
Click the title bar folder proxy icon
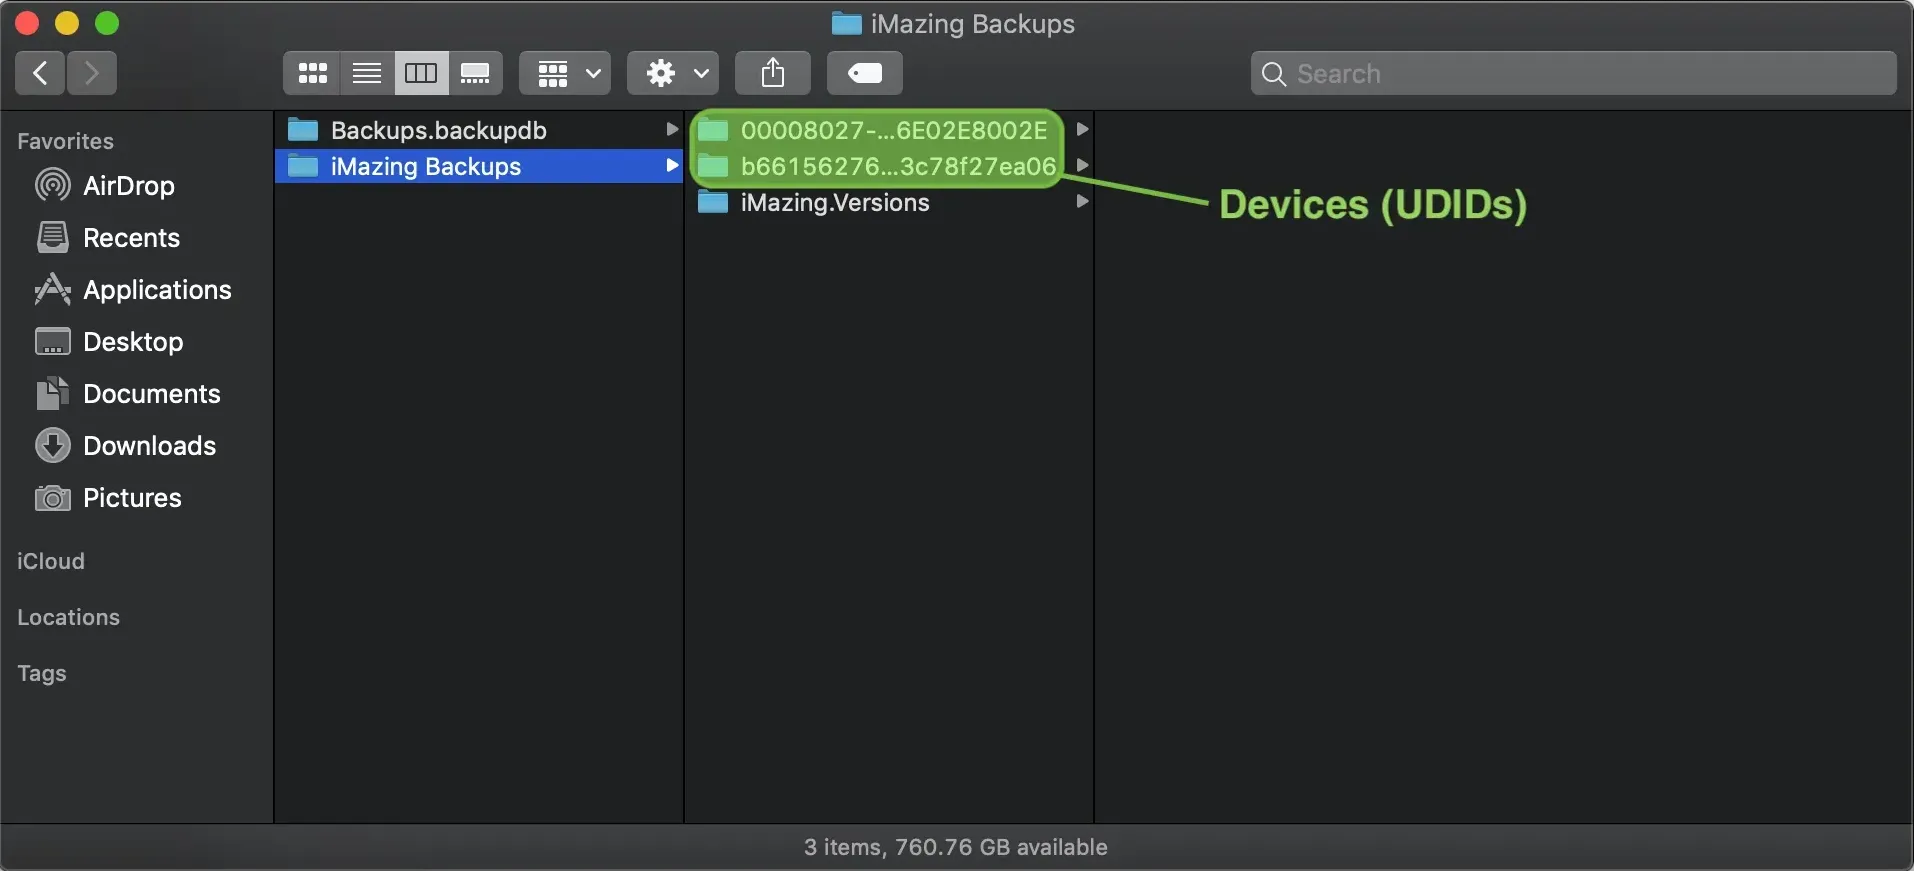click(x=846, y=23)
